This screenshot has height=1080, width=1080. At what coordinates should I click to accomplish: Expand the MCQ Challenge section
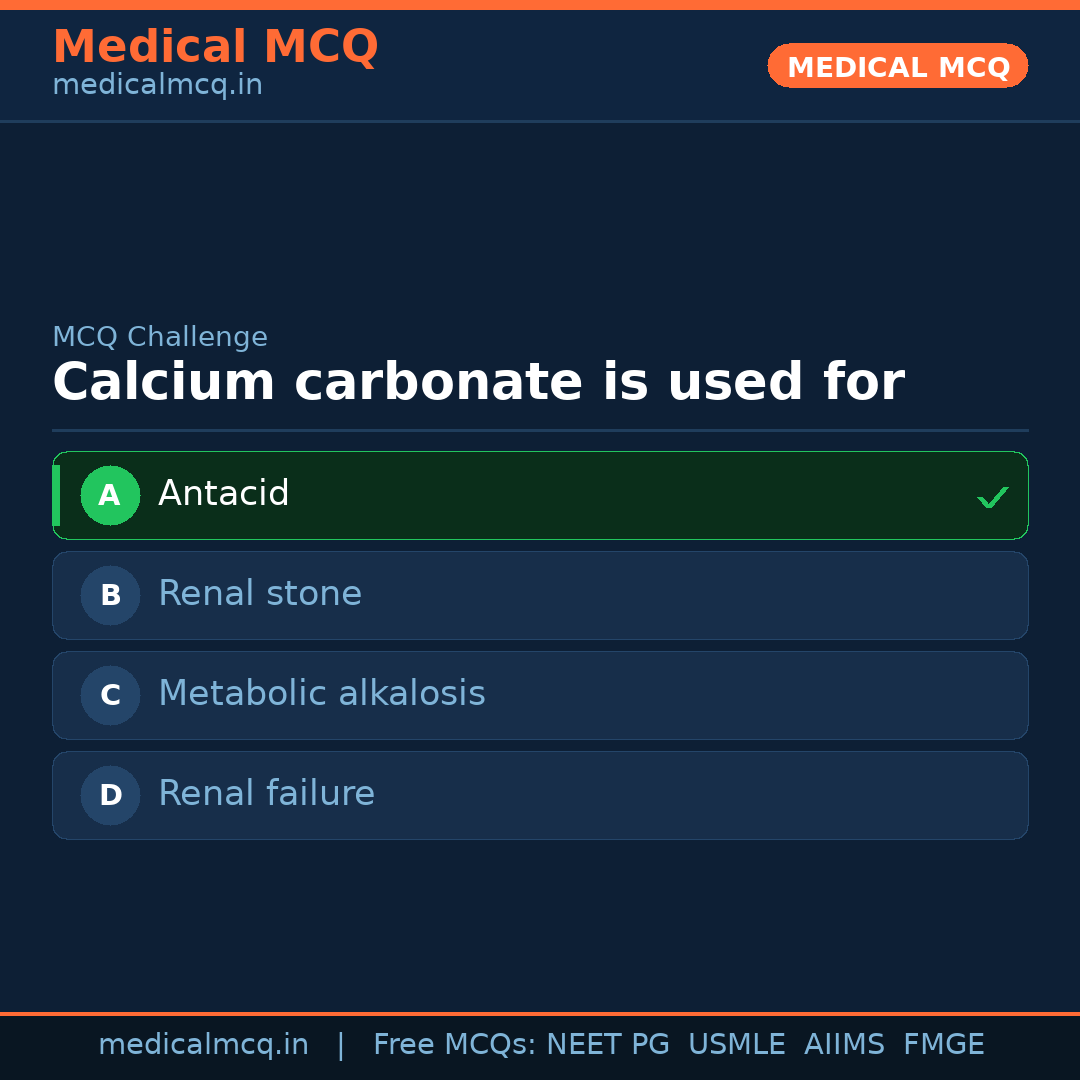point(160,337)
